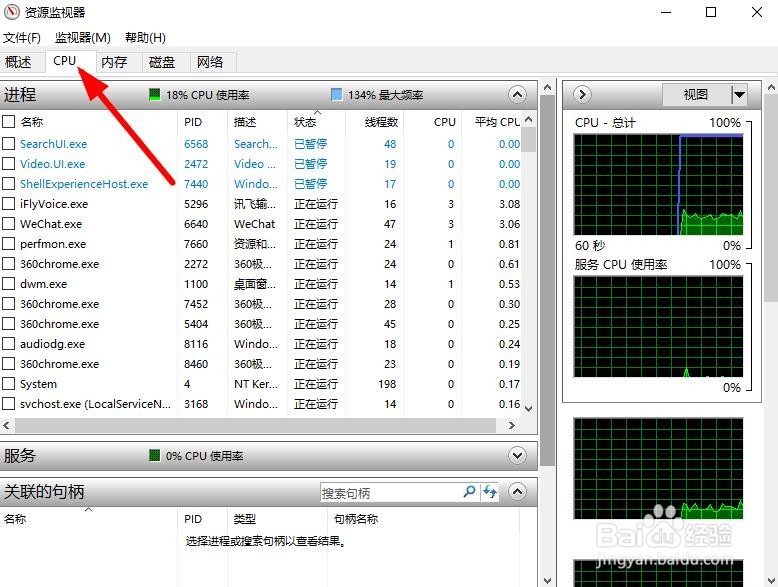Maximize the Resource Monitor window
Viewport: 778px width, 587px height.
[711, 12]
